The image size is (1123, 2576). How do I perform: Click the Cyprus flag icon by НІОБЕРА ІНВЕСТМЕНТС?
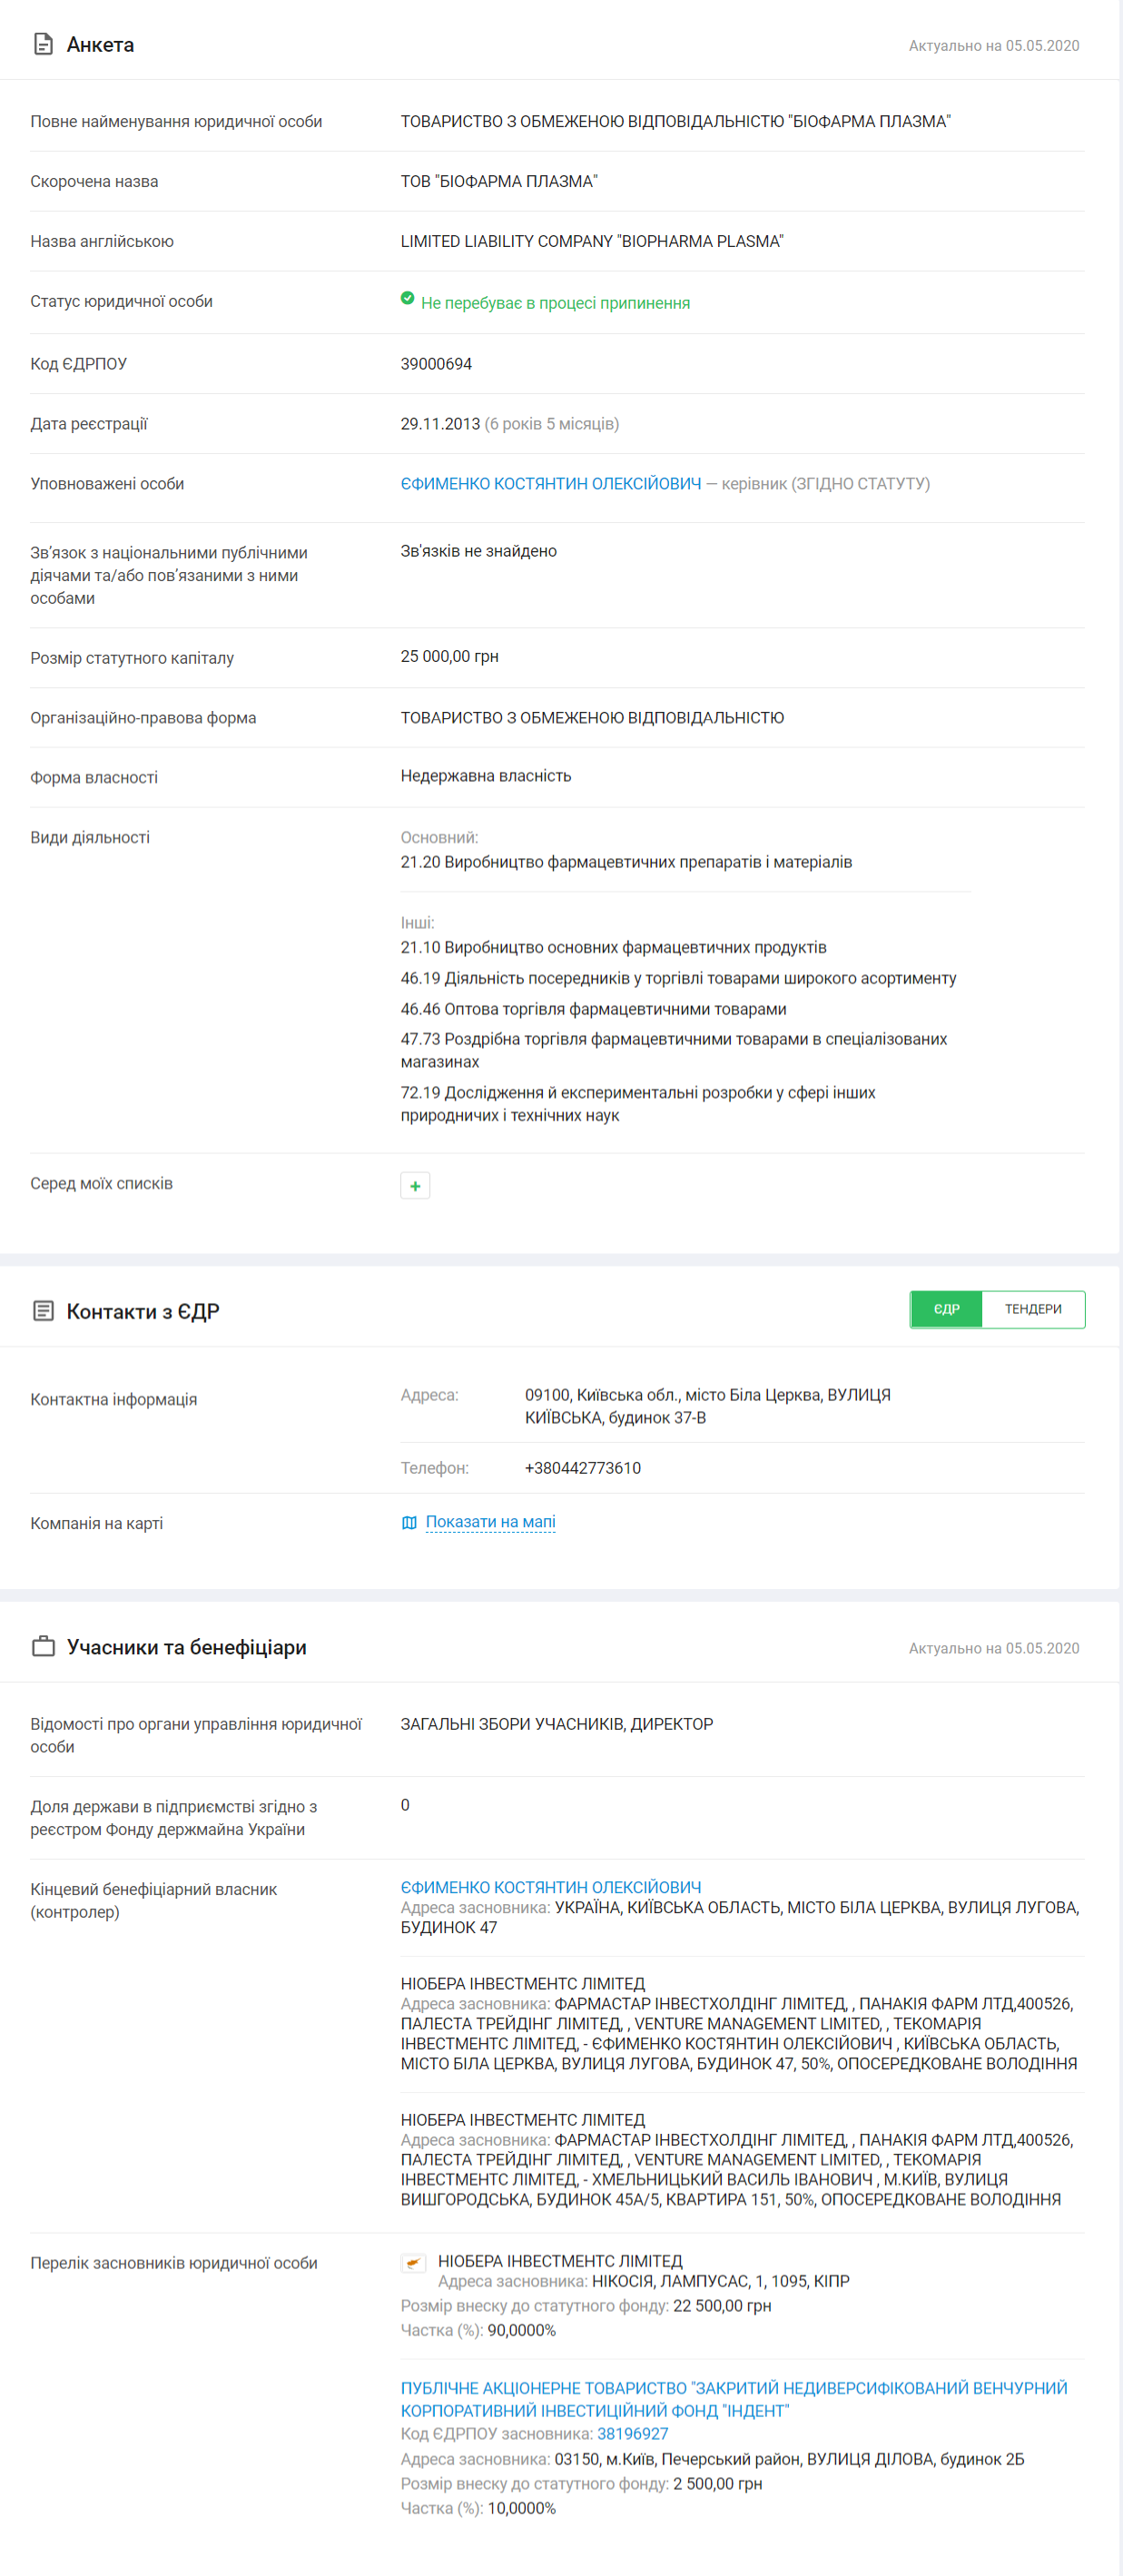(413, 2262)
